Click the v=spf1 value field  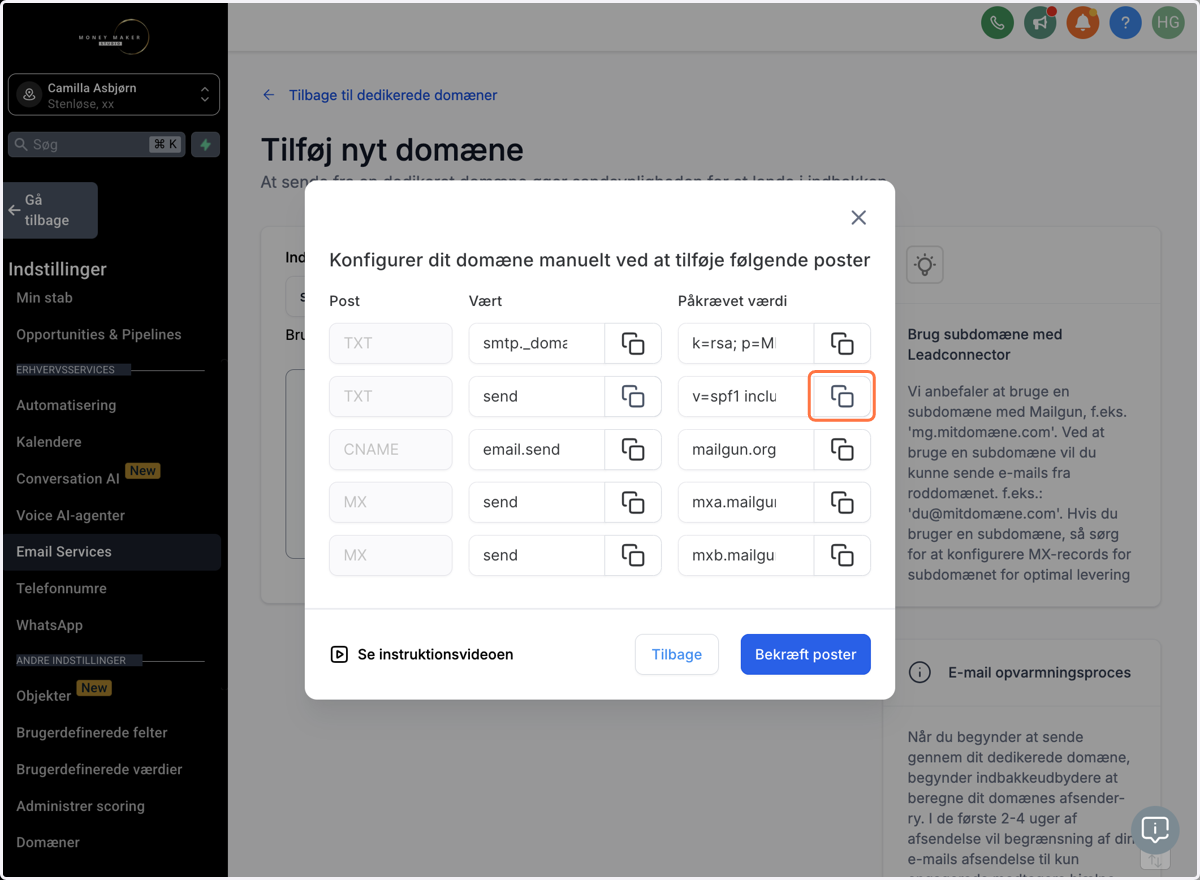[x=746, y=396]
